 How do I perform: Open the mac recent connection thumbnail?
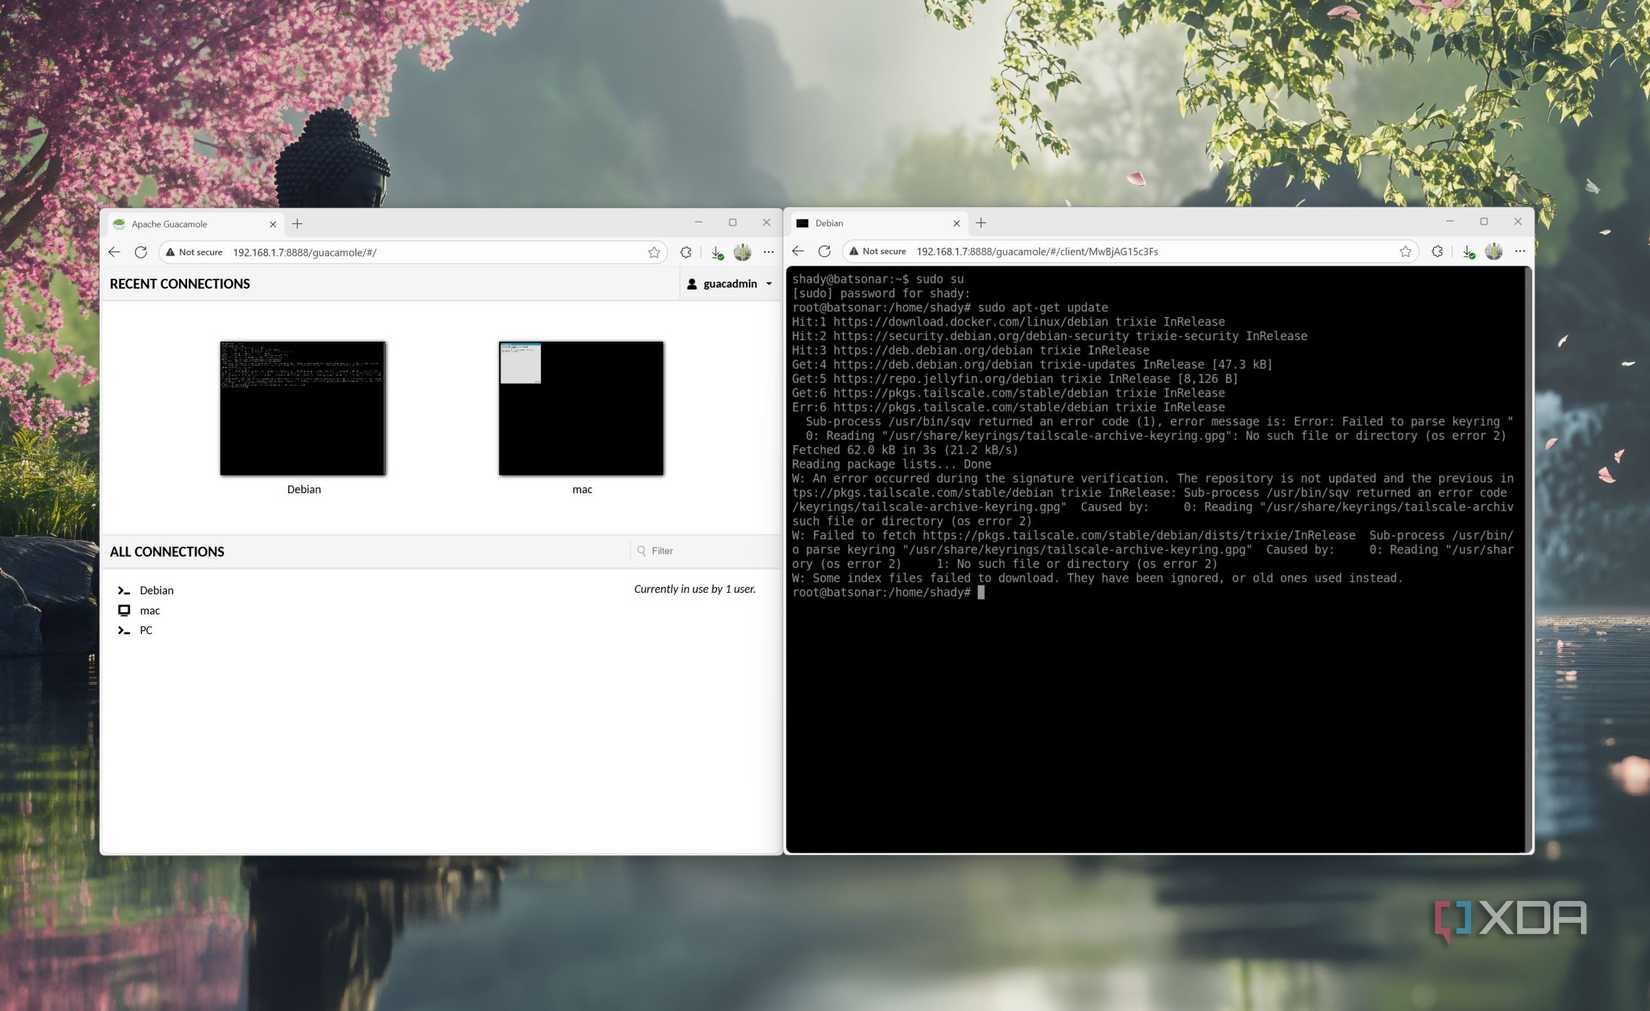[x=581, y=408]
